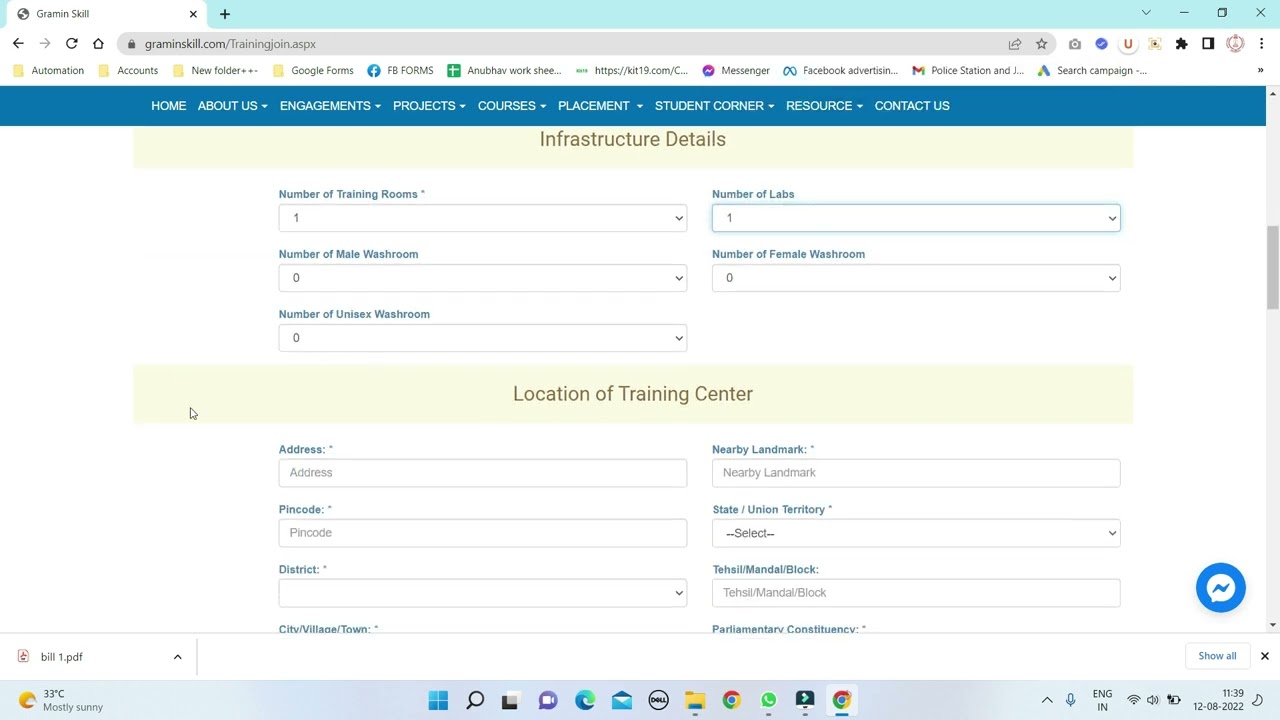Open the CONTACT US page
Image resolution: width=1280 pixels, height=720 pixels.
912,106
